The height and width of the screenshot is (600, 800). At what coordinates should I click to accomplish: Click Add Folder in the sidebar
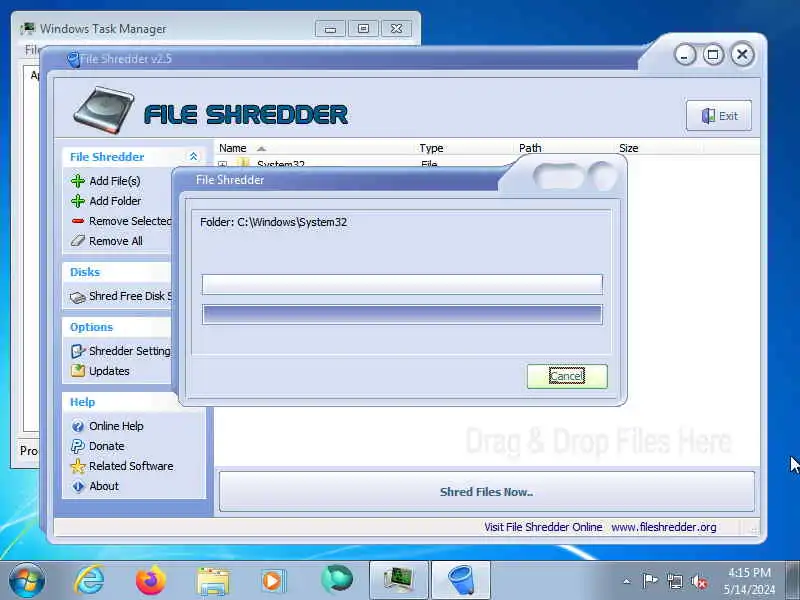(x=115, y=201)
